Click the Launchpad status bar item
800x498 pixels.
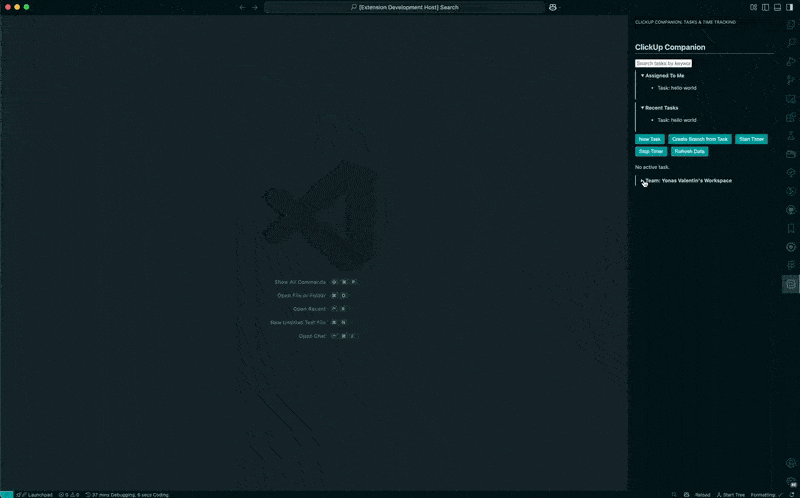(x=35, y=494)
